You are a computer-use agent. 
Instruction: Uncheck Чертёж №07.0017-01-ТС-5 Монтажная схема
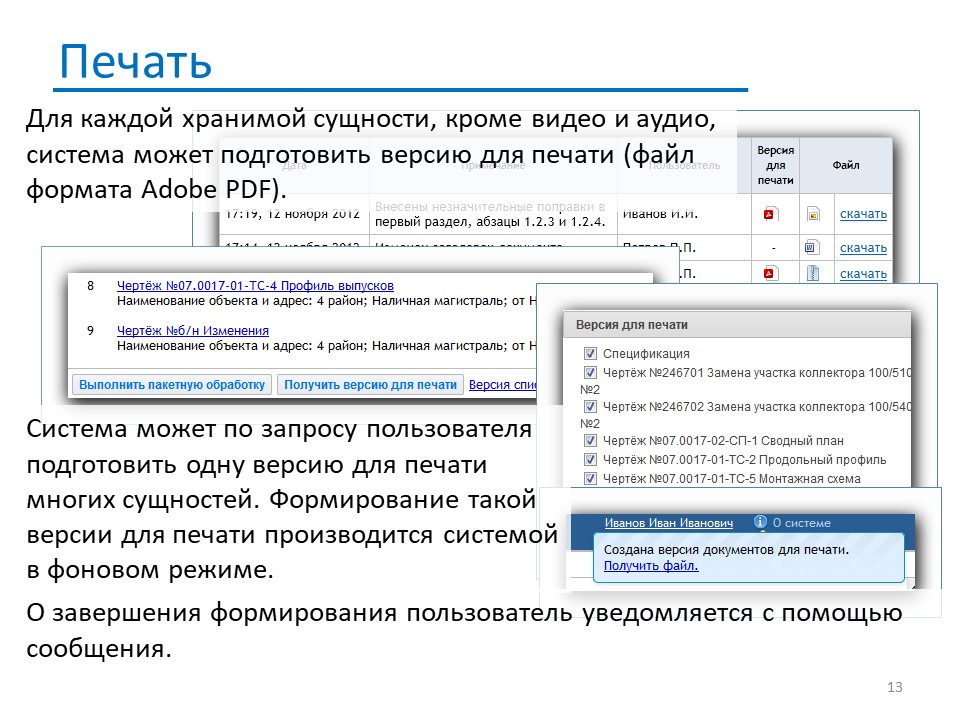point(590,478)
